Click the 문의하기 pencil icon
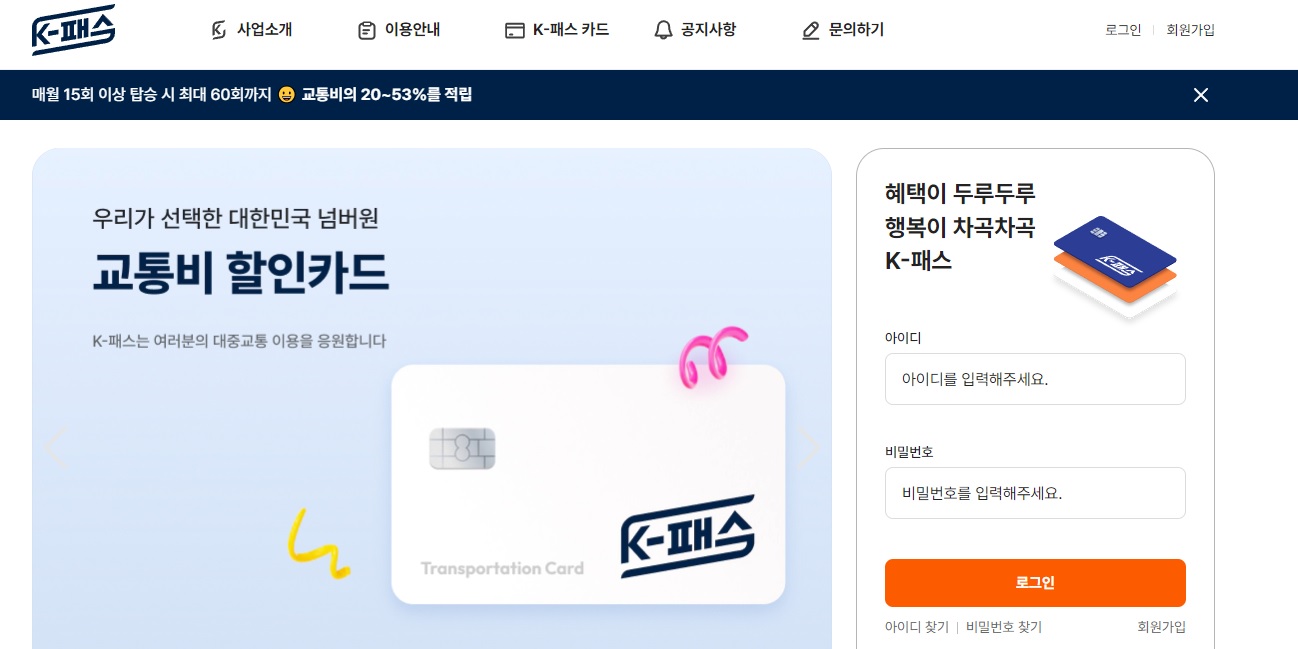 coord(811,30)
